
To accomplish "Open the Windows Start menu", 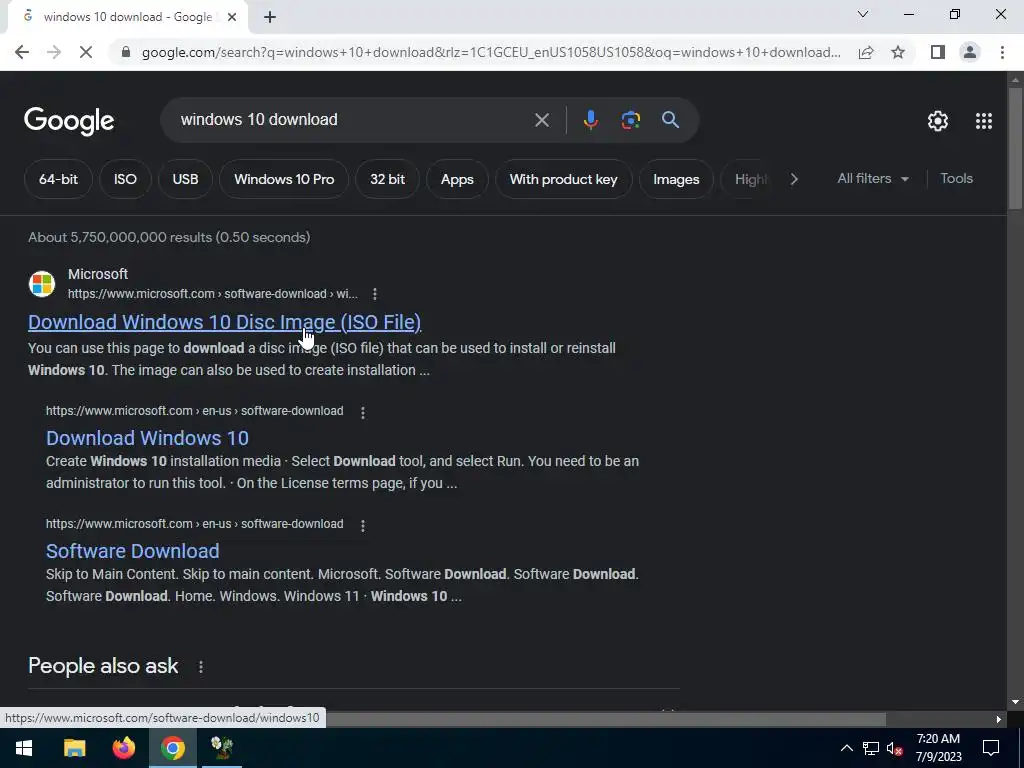I will [x=24, y=748].
